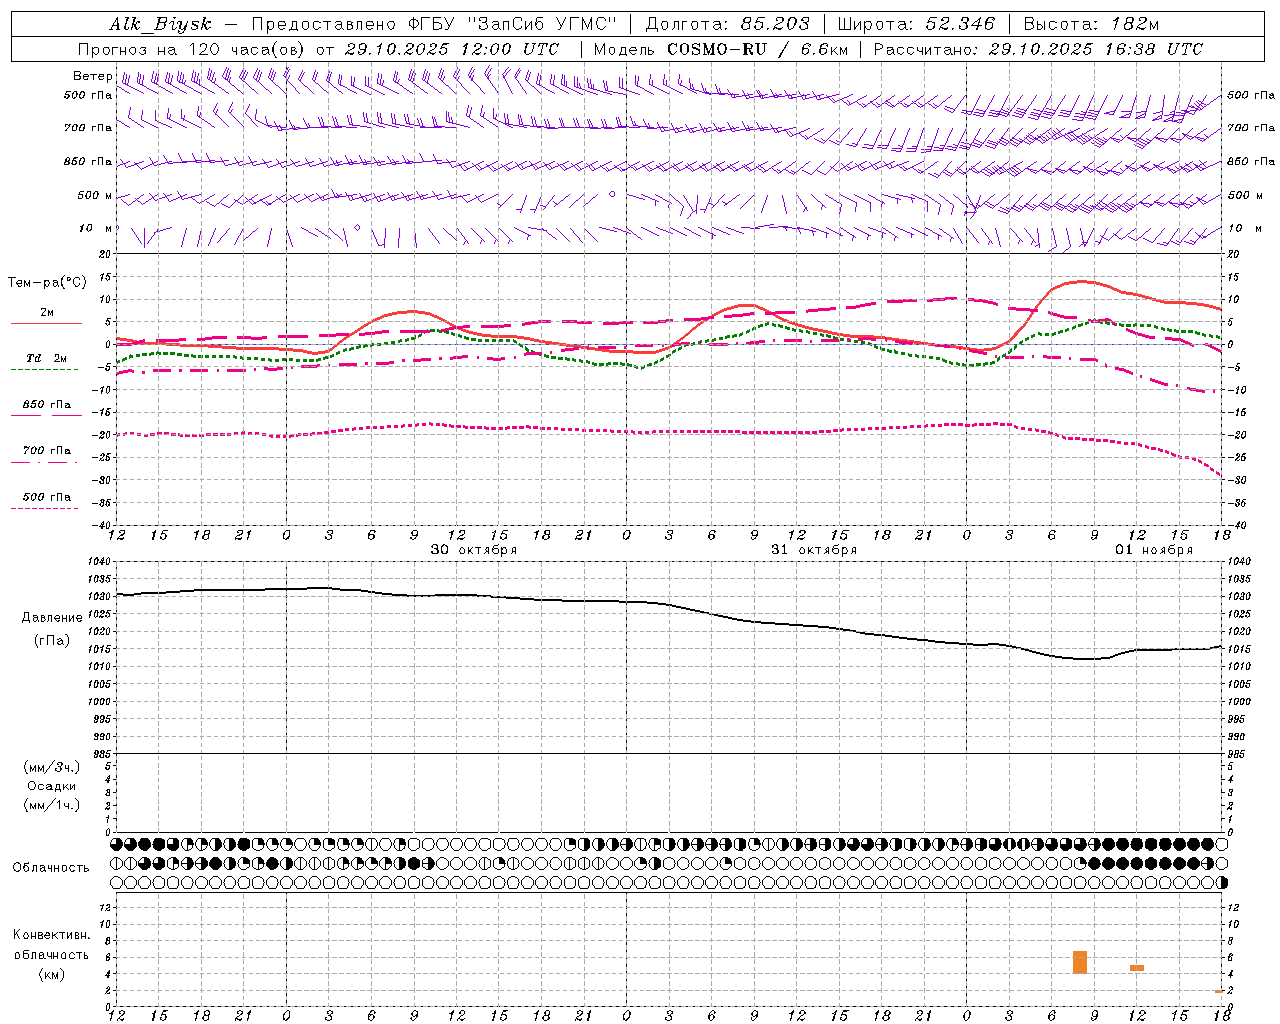Select the 10 м wind level on right
Image resolution: width=1280 pixels, height=1024 pixels.
(1244, 228)
